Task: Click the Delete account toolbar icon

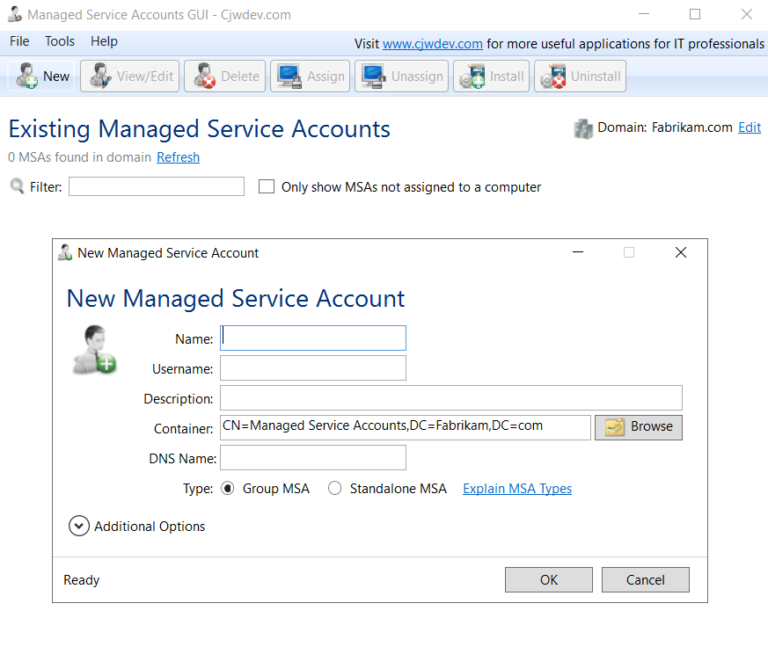Action: point(205,76)
